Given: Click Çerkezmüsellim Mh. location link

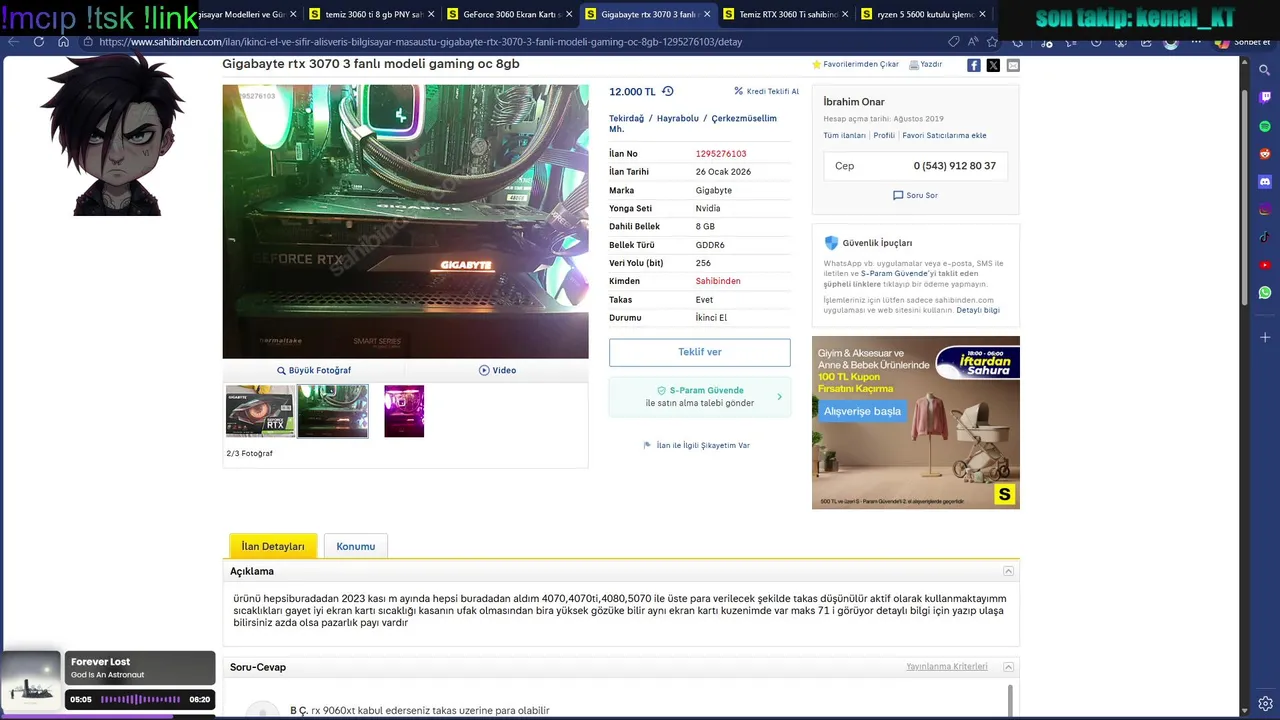Looking at the screenshot, I should (693, 124).
